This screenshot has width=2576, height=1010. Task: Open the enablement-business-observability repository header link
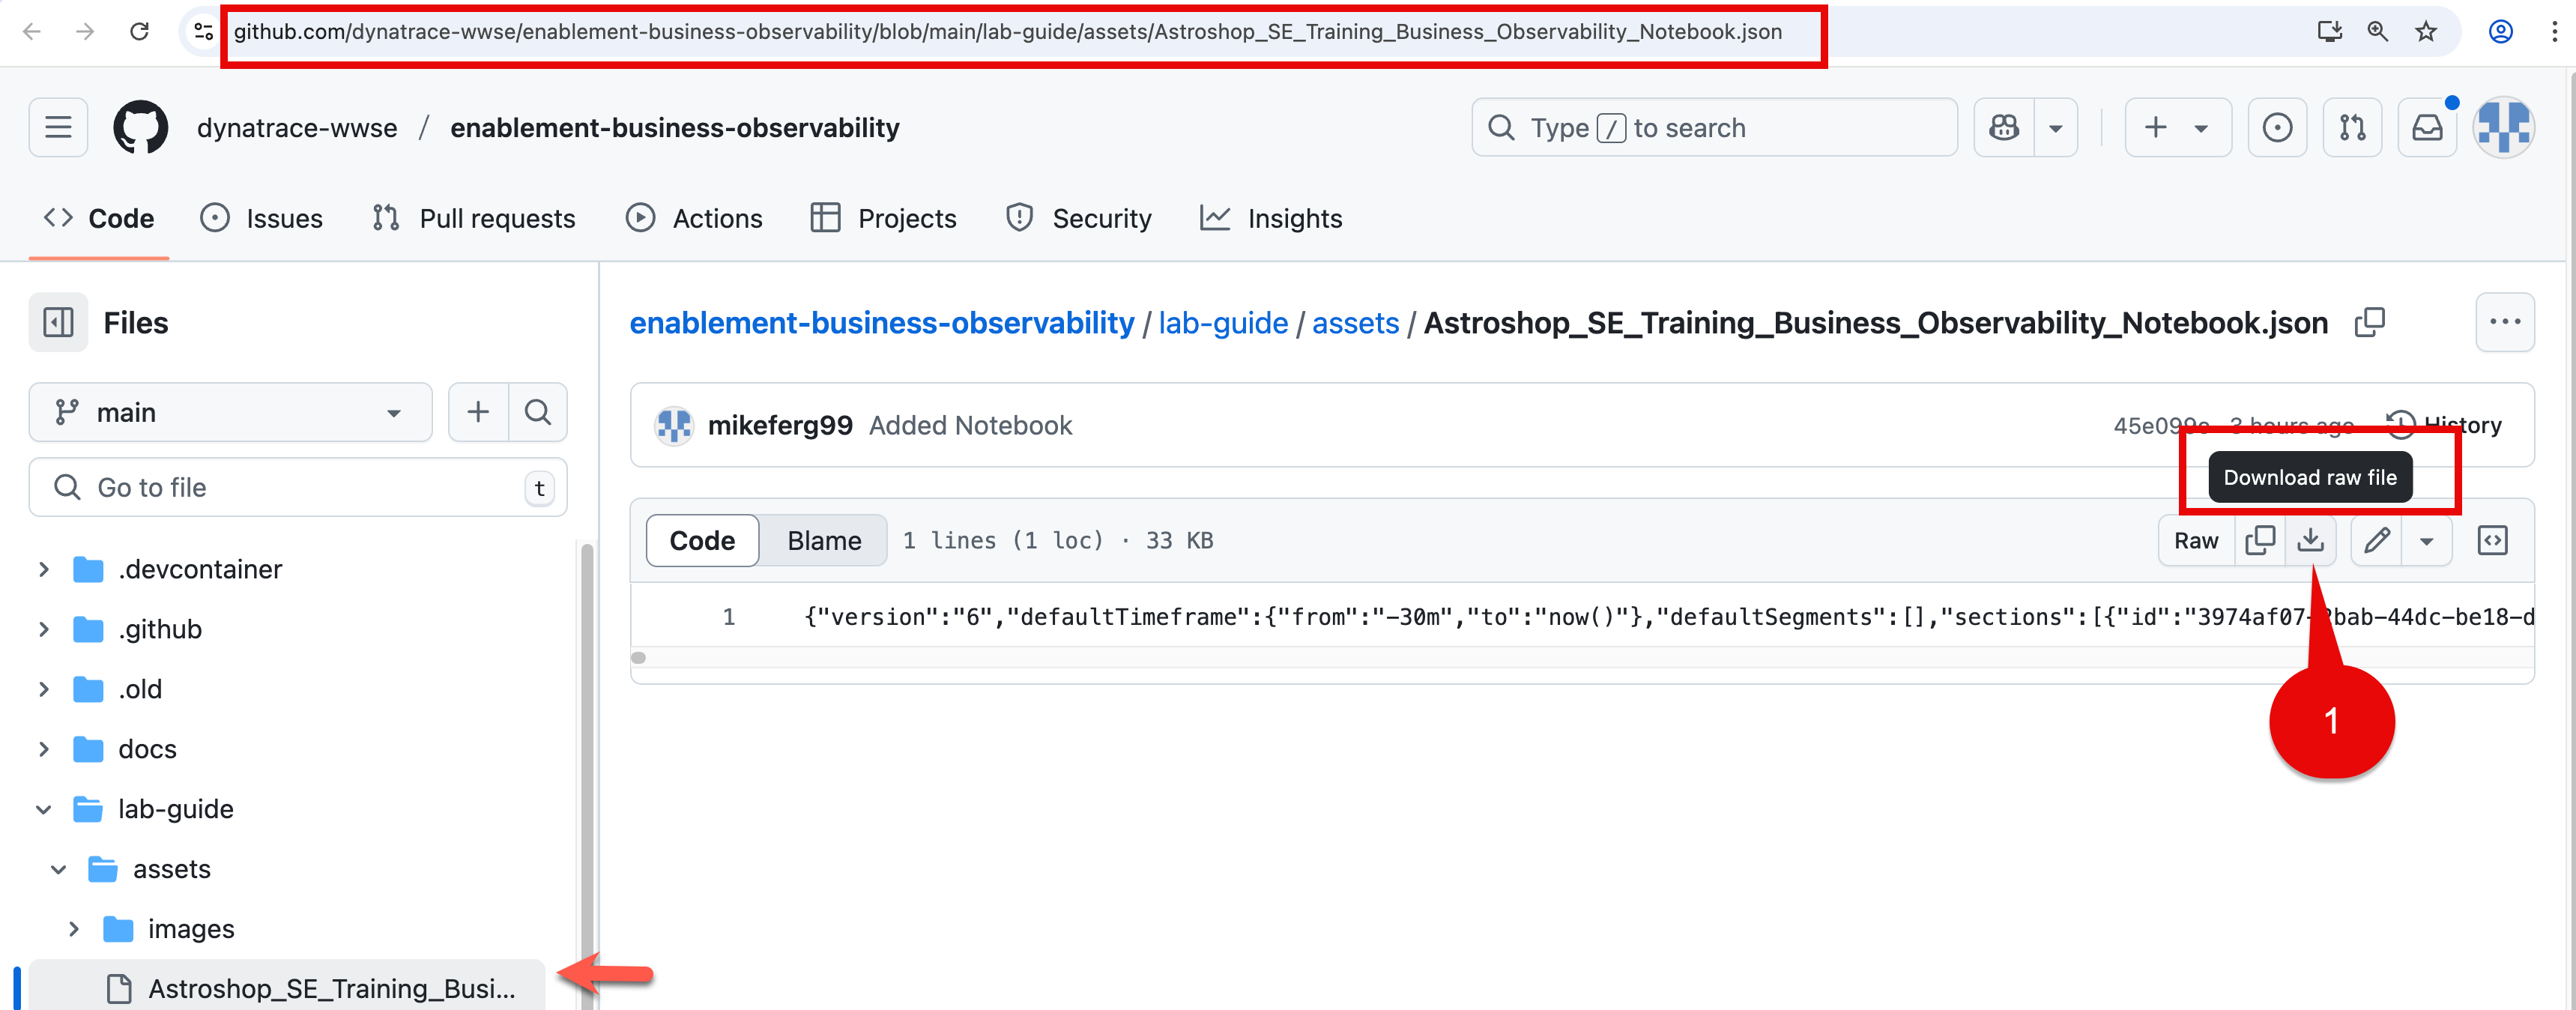click(x=675, y=128)
